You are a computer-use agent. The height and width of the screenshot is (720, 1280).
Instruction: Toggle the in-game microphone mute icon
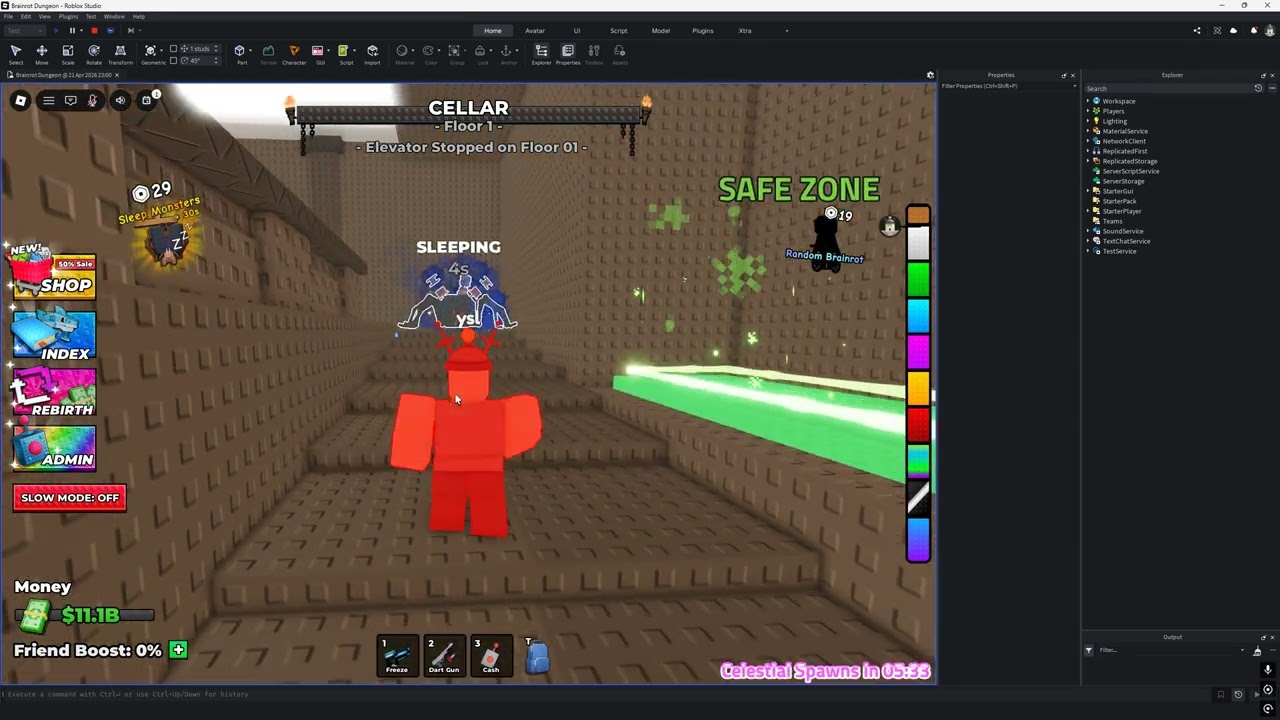click(x=93, y=100)
